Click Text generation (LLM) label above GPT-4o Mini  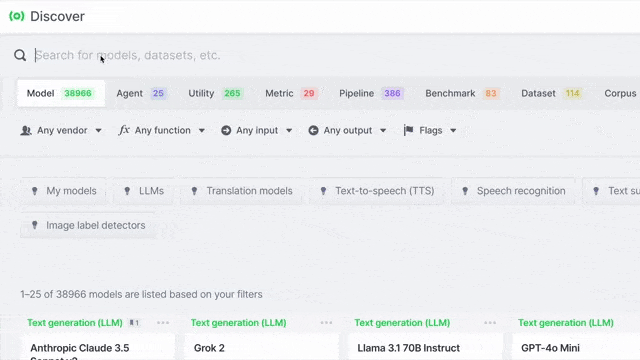[566, 323]
